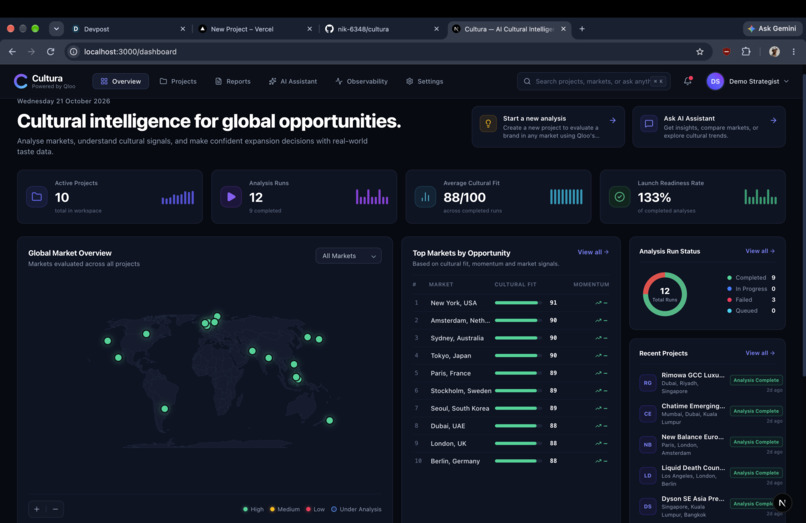Click the Berlin, Germany cultural fit bar
This screenshot has width=806, height=523.
(518, 461)
